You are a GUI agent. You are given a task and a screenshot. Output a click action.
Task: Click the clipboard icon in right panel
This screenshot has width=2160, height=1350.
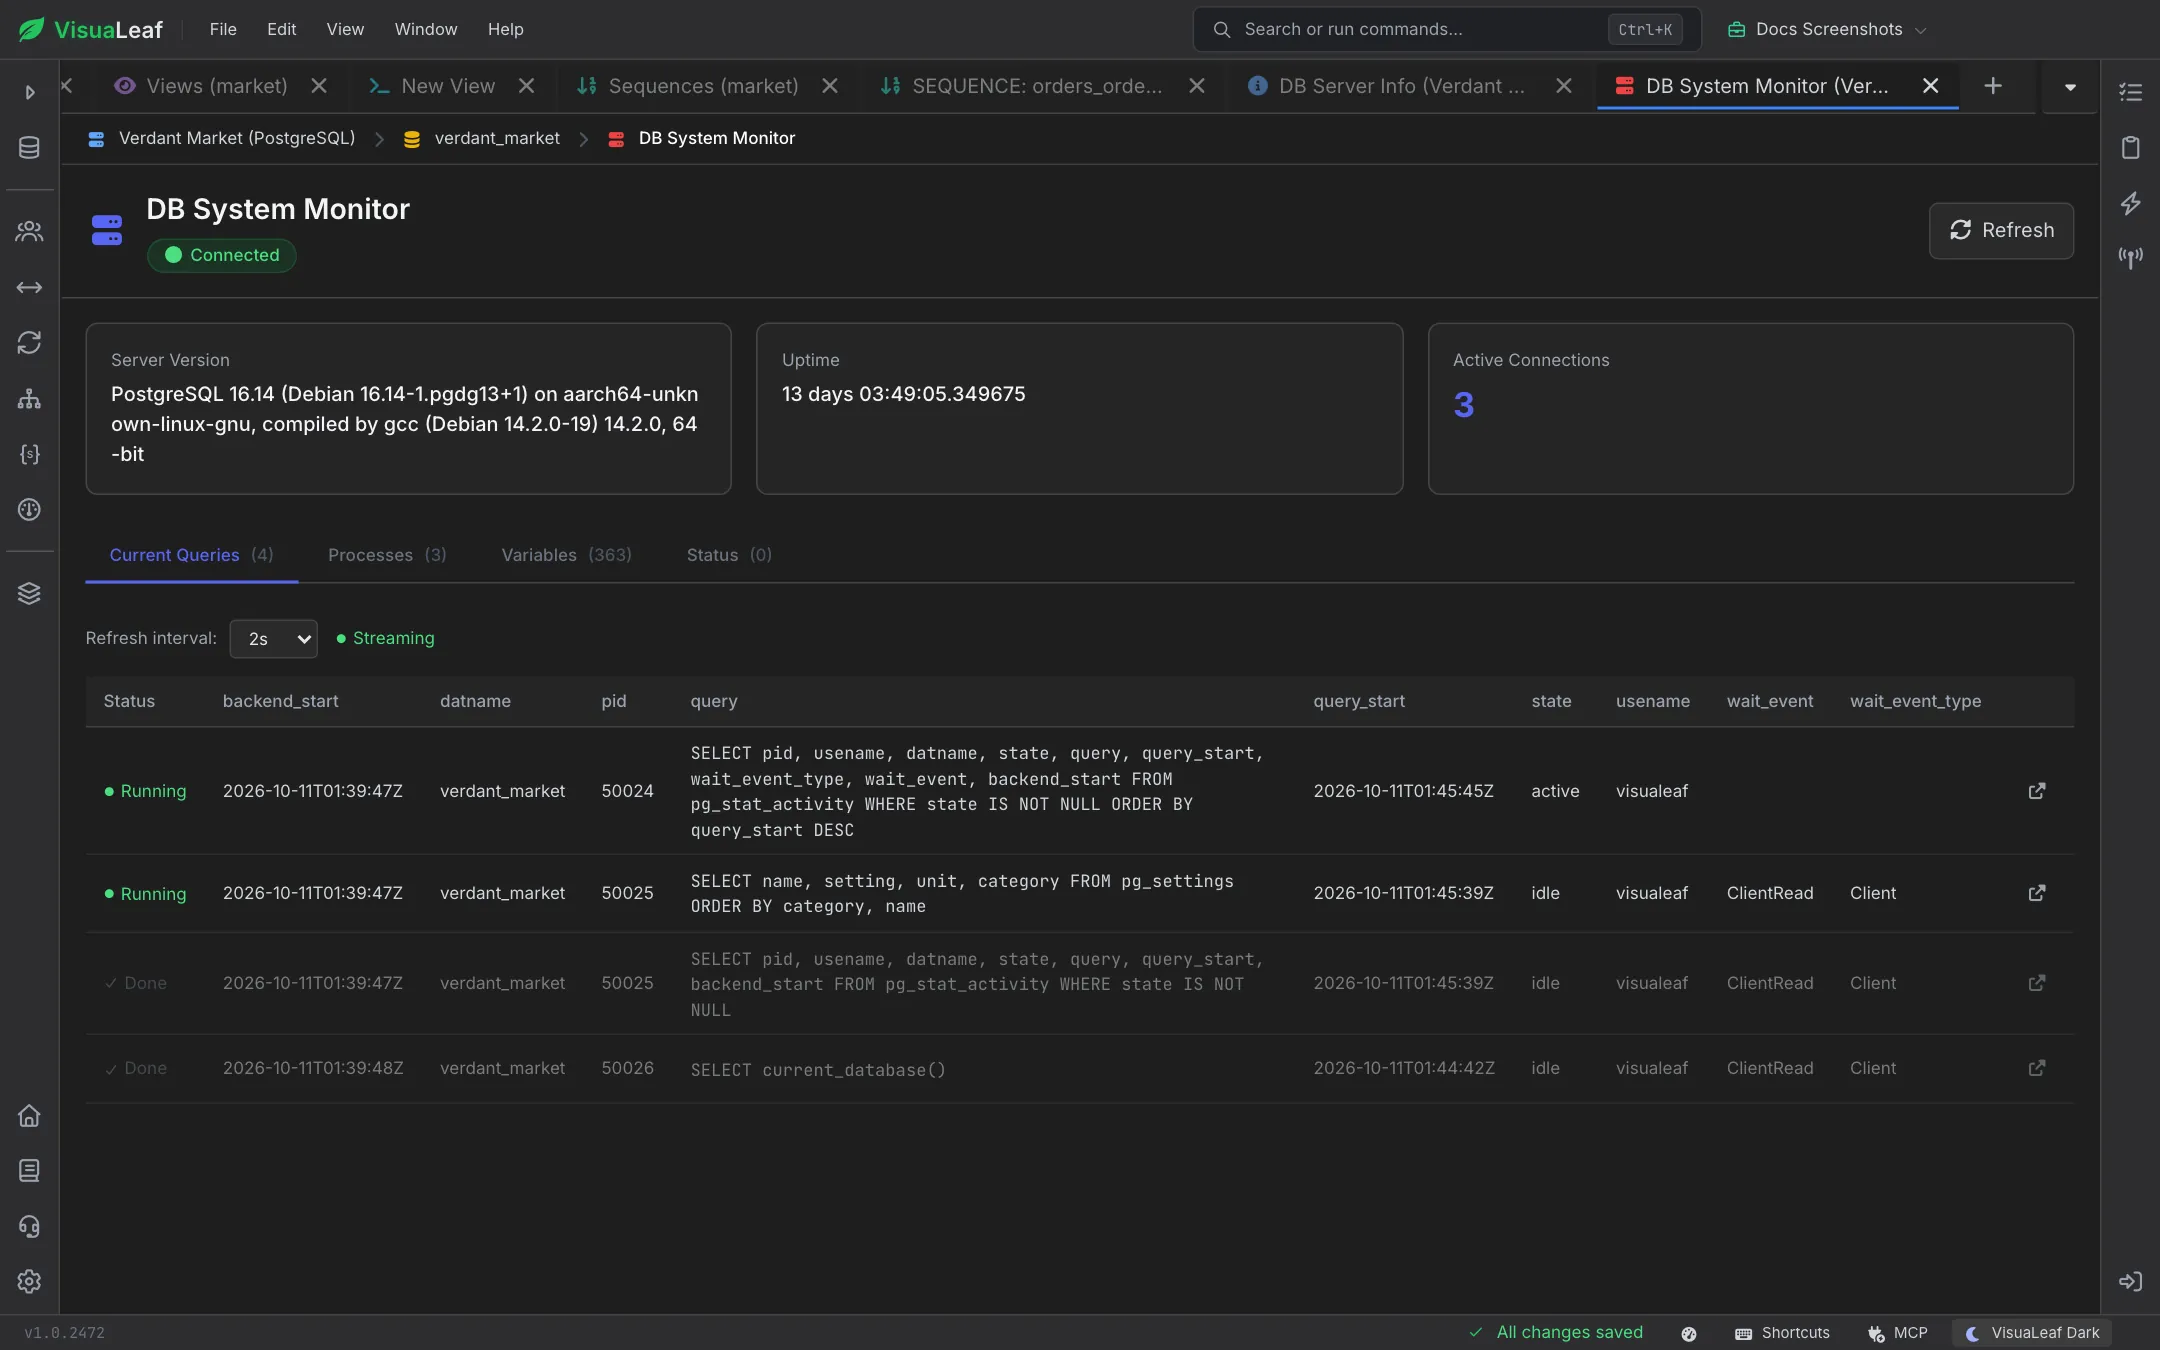[2130, 148]
